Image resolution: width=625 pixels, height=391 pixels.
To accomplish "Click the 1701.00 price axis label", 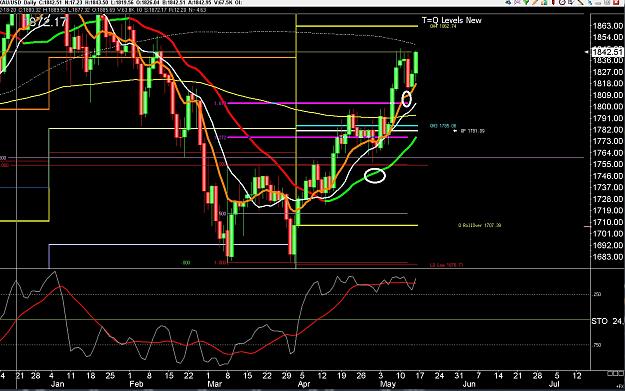I will [x=607, y=234].
